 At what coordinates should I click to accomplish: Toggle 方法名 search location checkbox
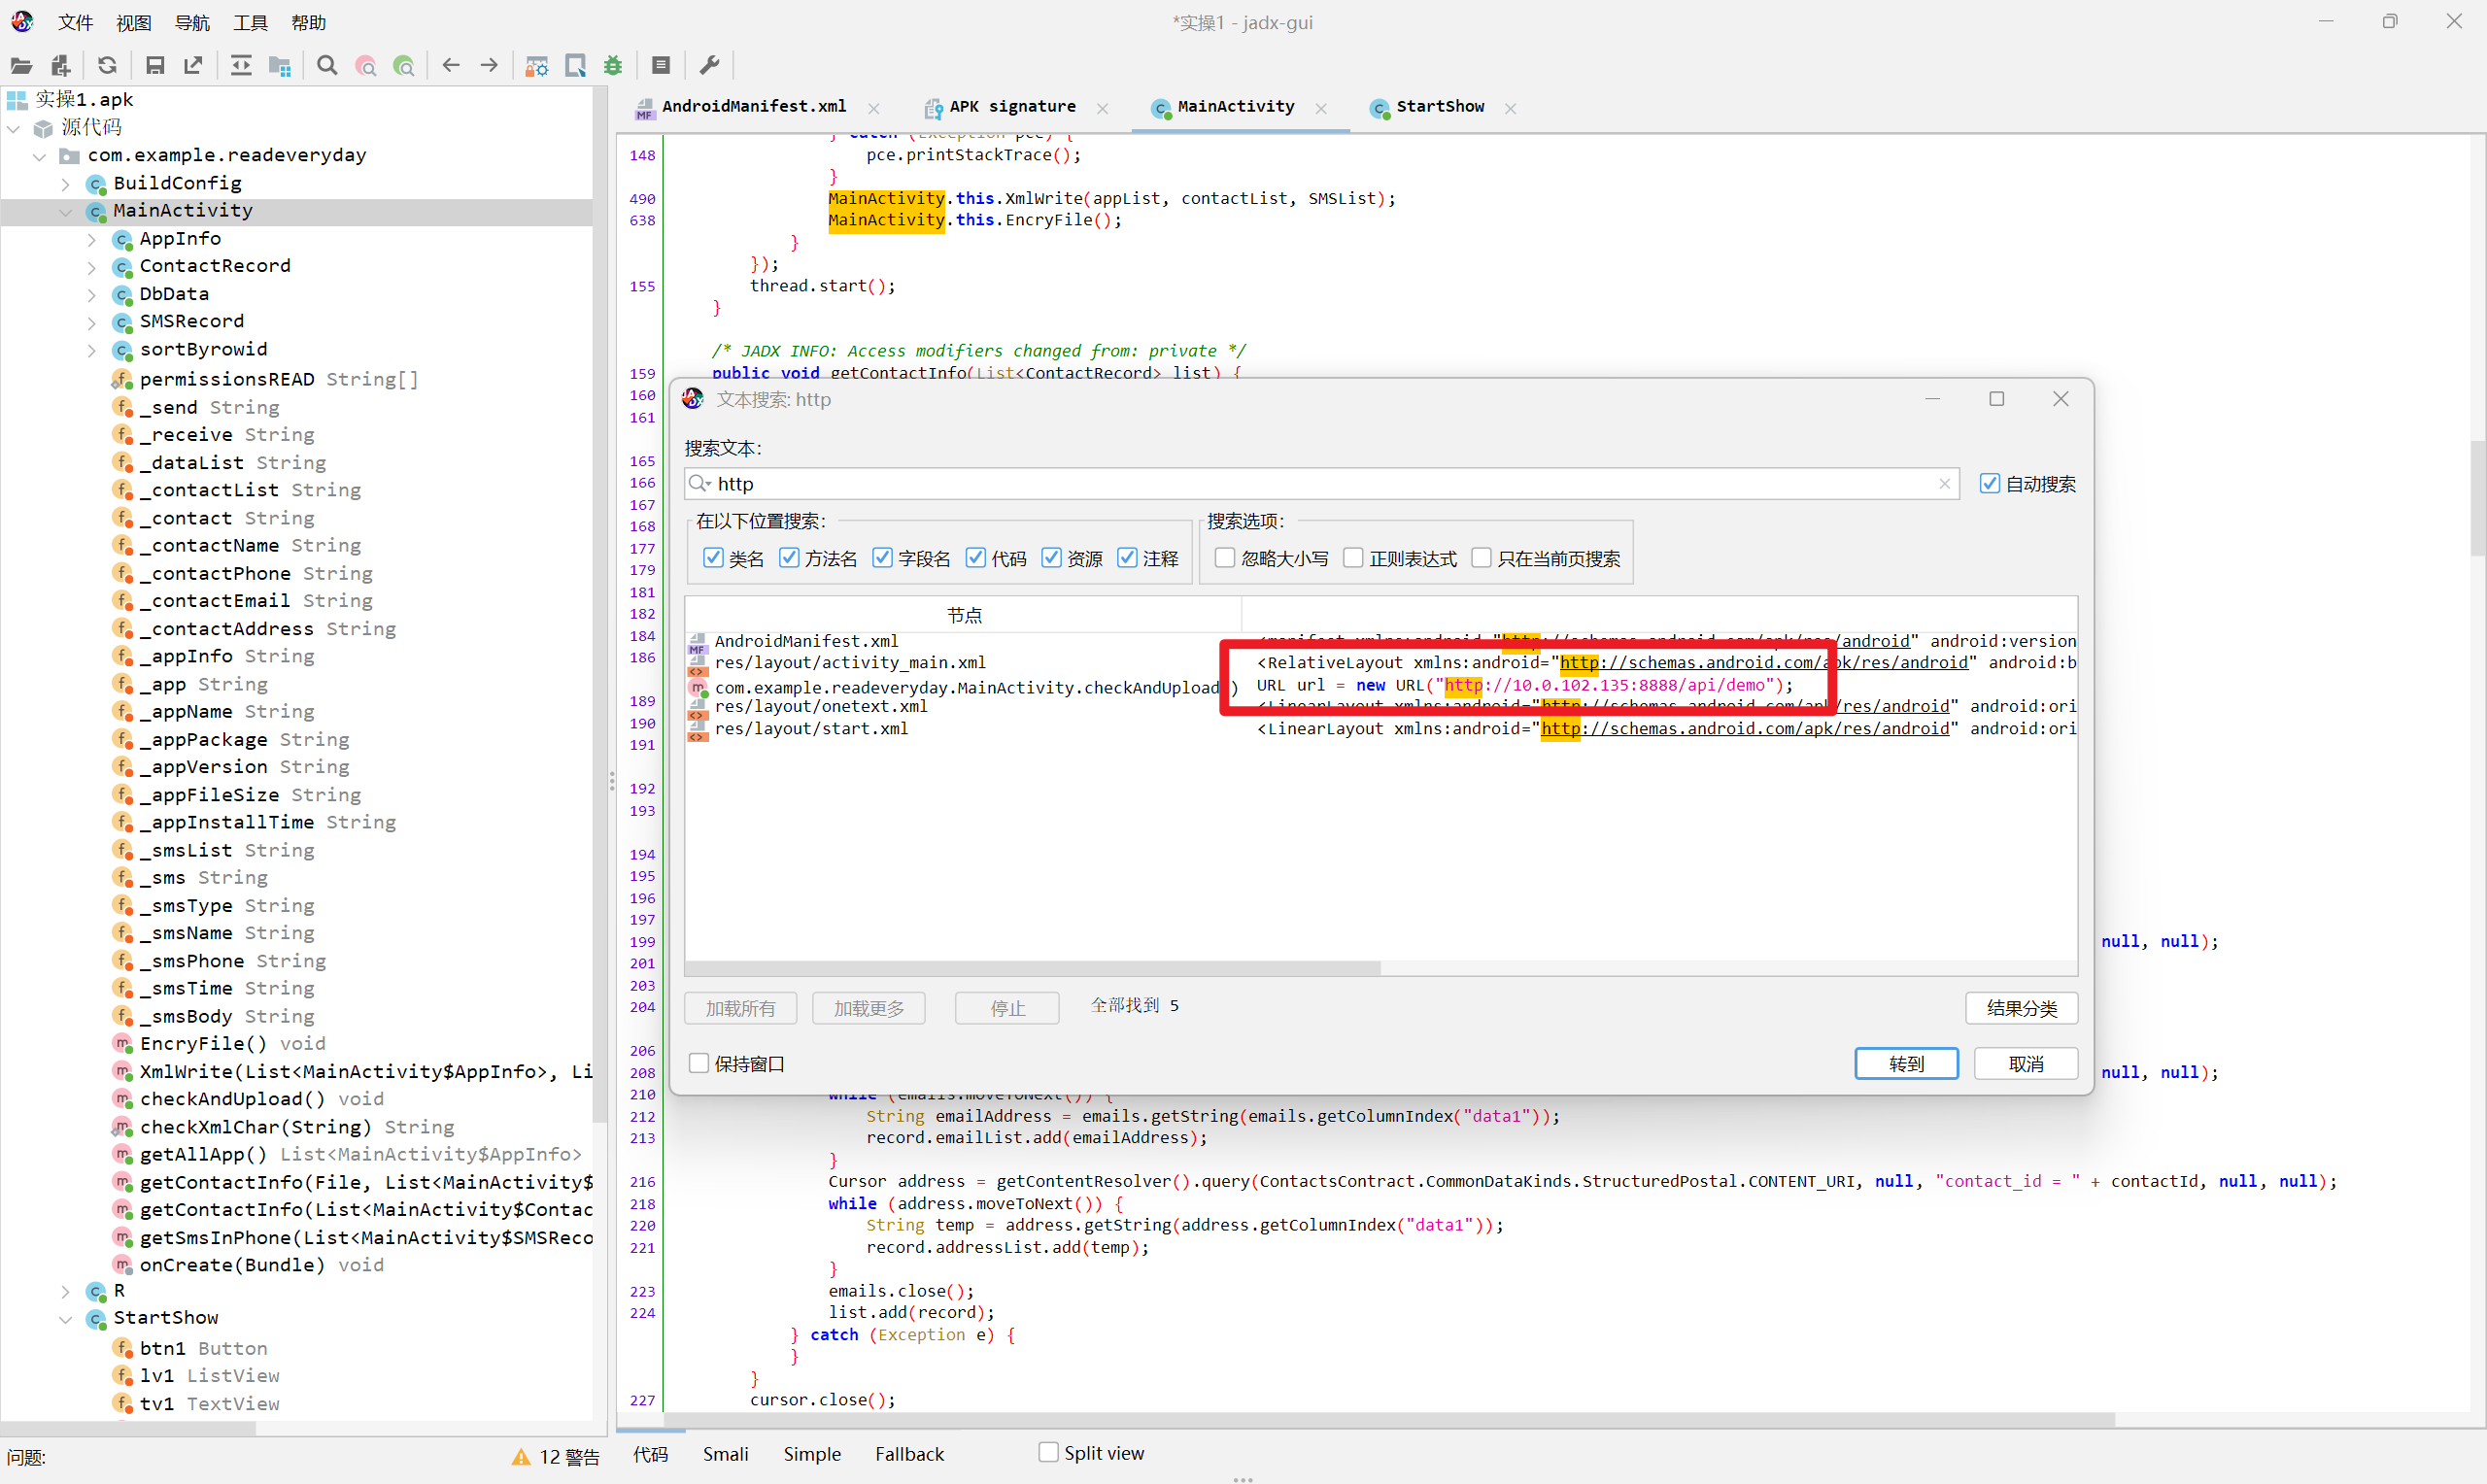(789, 558)
